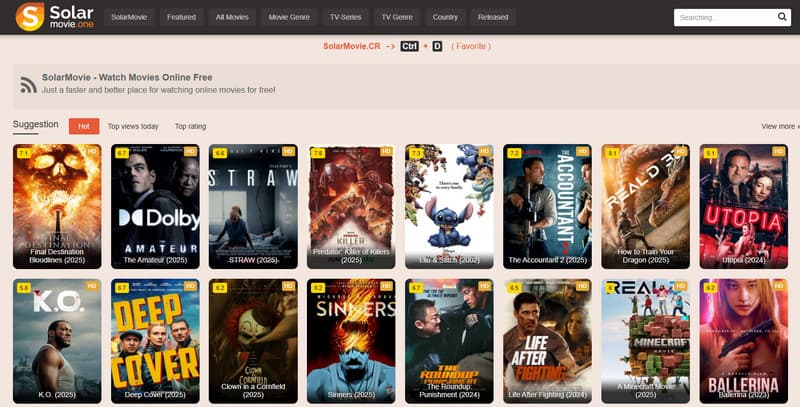Open Ballerina (2023) poster

click(x=743, y=341)
